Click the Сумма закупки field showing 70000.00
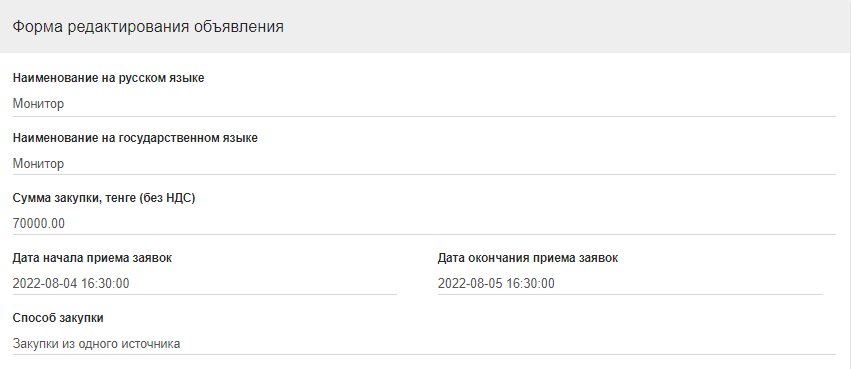 tap(424, 224)
